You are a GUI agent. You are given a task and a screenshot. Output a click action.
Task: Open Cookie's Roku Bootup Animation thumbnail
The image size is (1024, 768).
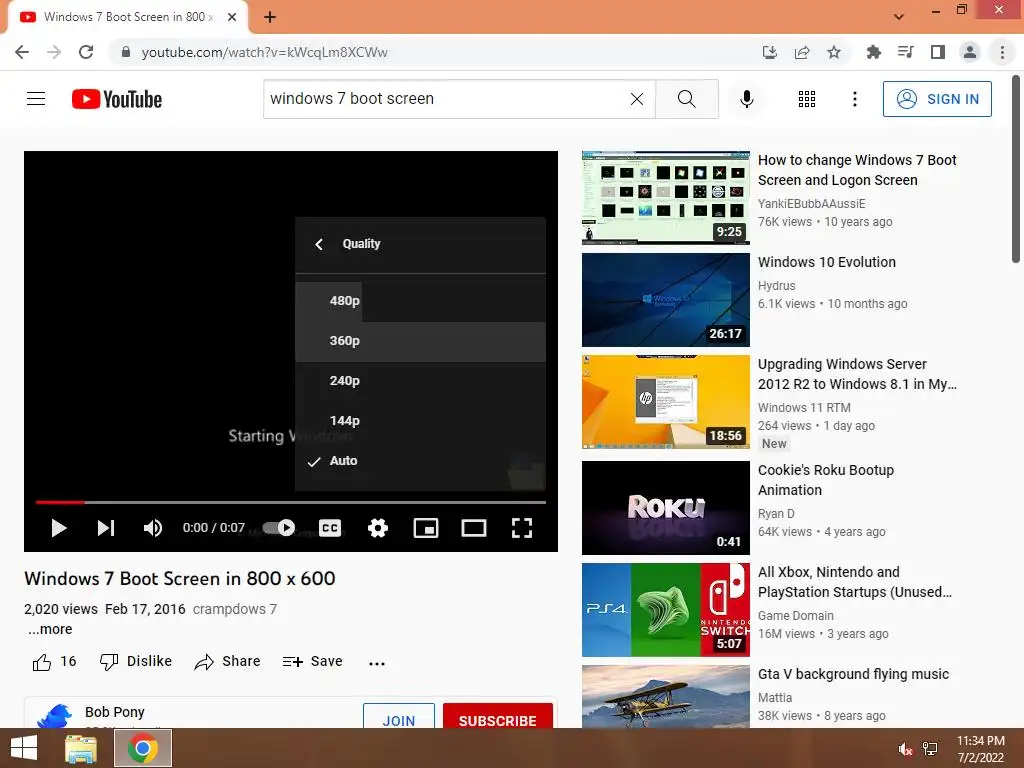pos(665,508)
